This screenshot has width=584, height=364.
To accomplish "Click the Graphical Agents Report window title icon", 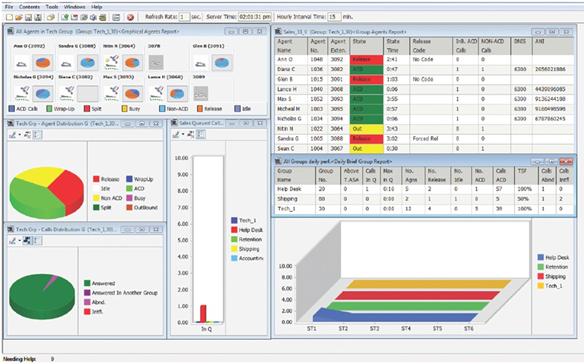I will [x=11, y=31].
